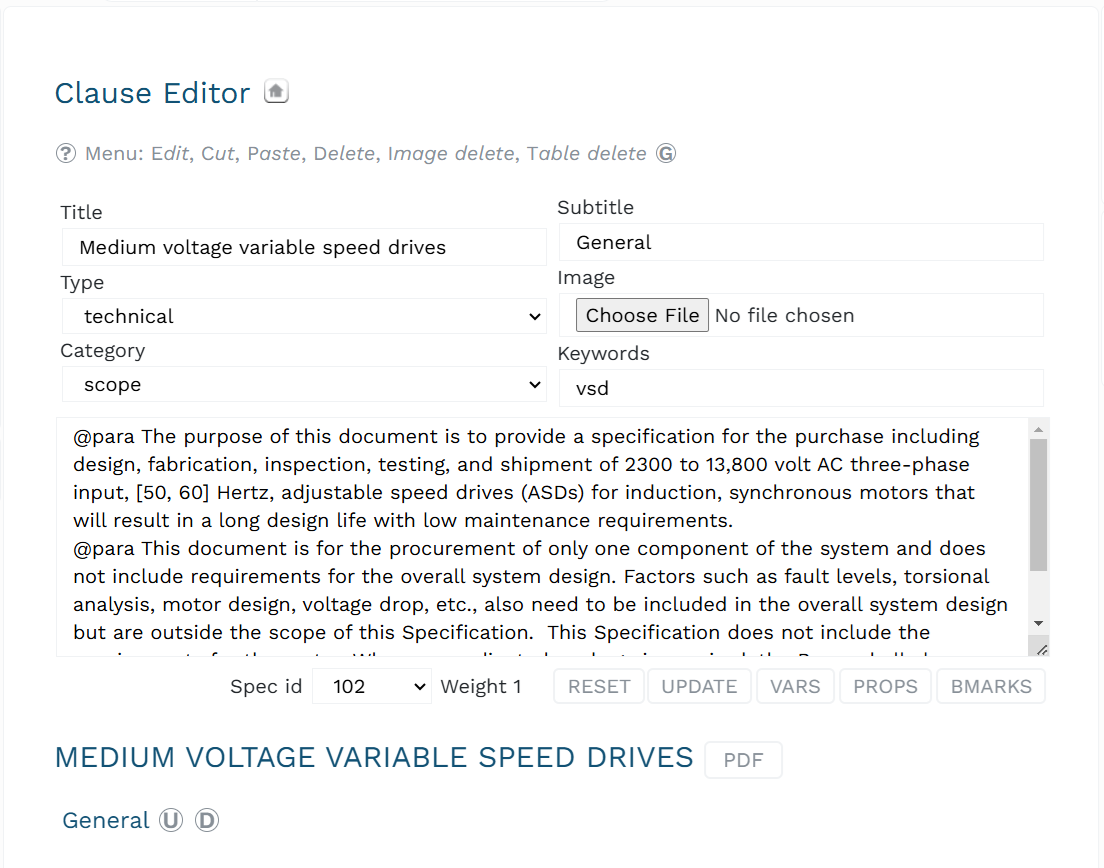Focus the Keywords input field
The height and width of the screenshot is (868, 1104).
[x=801, y=388]
